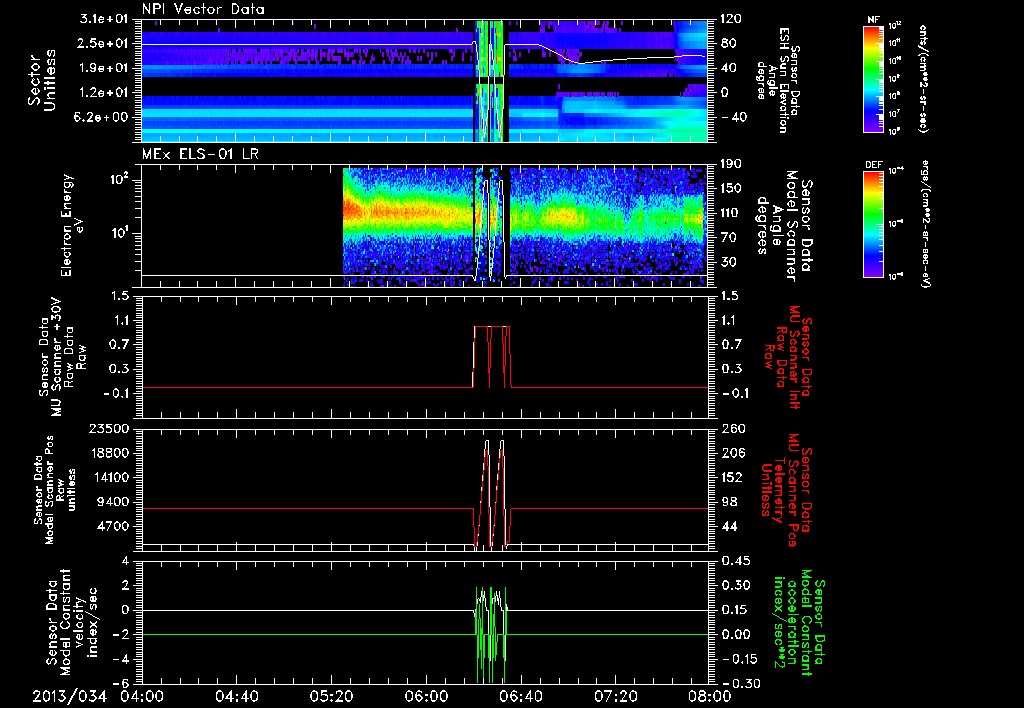The image size is (1024, 708).
Task: Click the NF flux color bar
Action: point(873,78)
